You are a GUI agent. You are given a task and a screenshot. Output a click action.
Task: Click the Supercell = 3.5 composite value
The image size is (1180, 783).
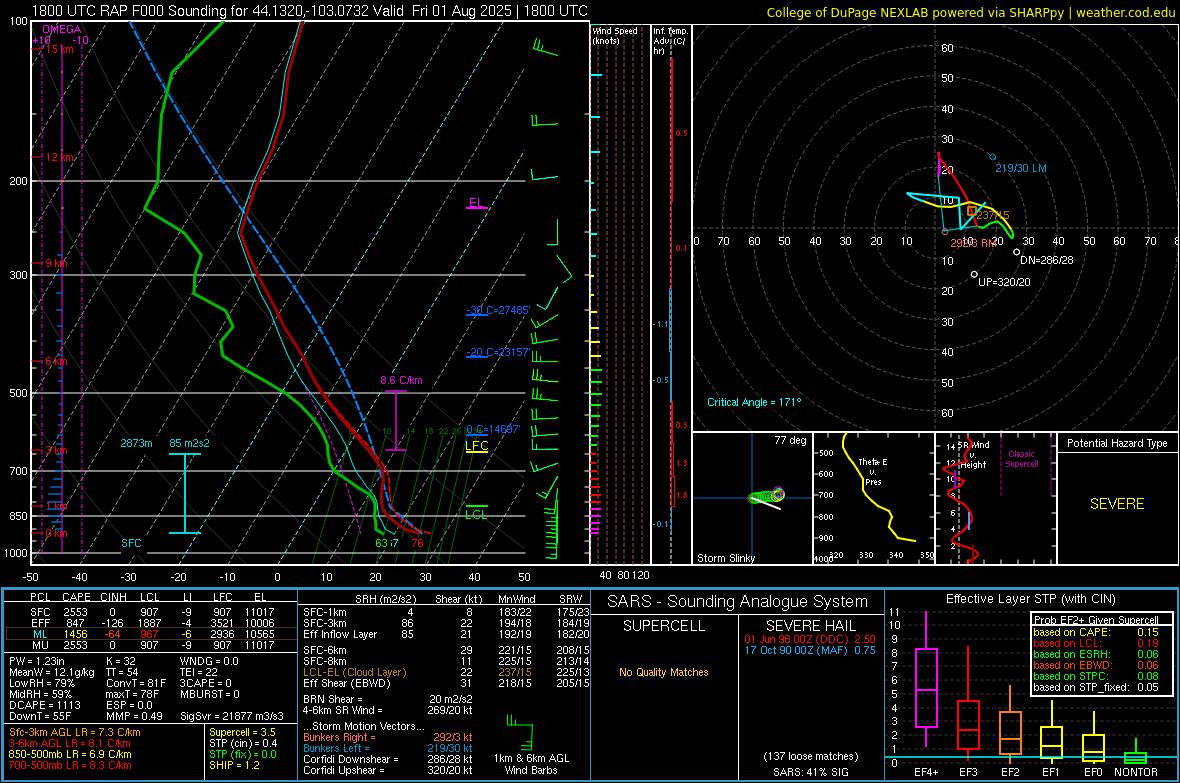point(242,733)
